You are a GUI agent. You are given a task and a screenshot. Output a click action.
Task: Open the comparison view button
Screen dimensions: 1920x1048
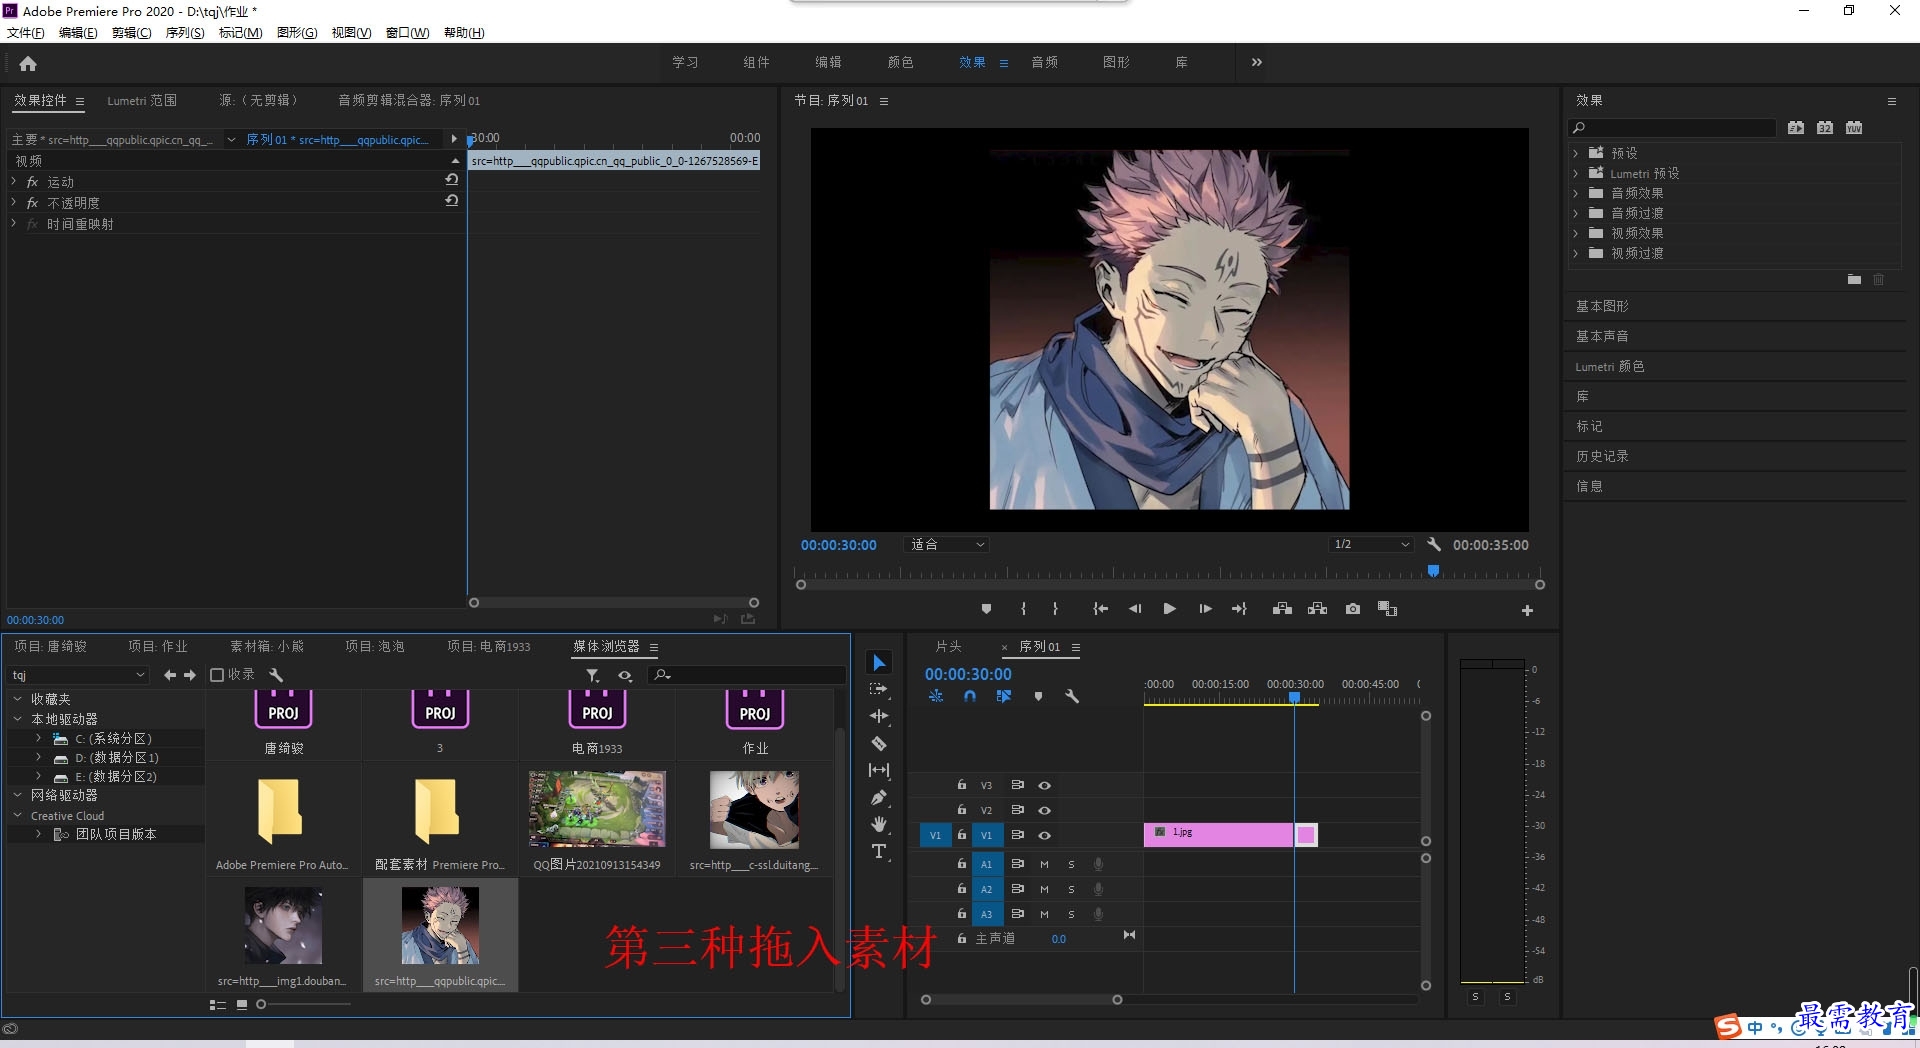pyautogui.click(x=1387, y=609)
